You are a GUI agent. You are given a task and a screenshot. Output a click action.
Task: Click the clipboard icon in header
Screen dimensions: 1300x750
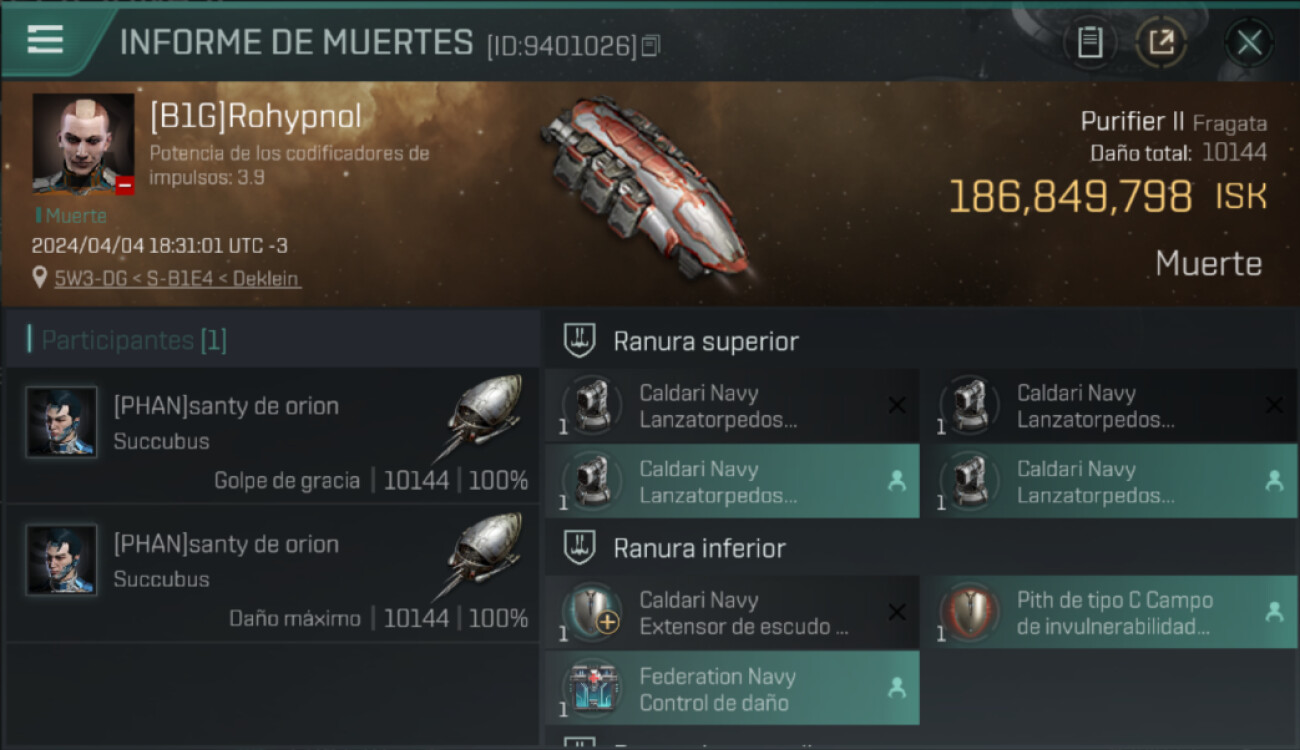pyautogui.click(x=1089, y=43)
